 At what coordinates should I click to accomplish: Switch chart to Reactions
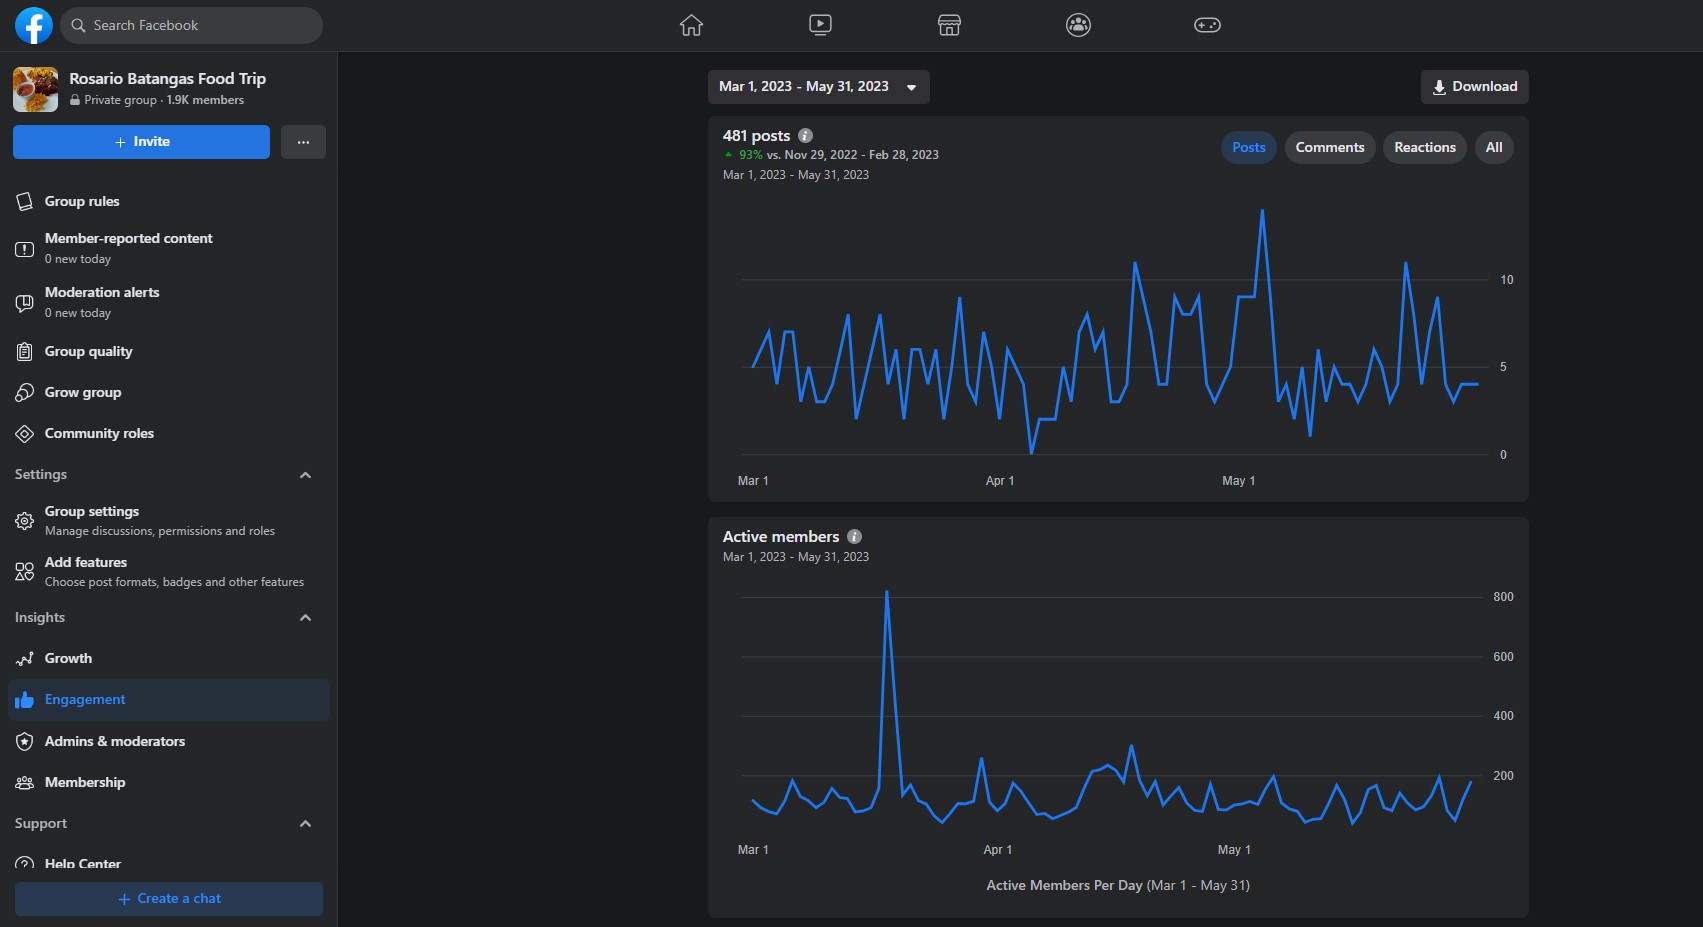coord(1424,147)
